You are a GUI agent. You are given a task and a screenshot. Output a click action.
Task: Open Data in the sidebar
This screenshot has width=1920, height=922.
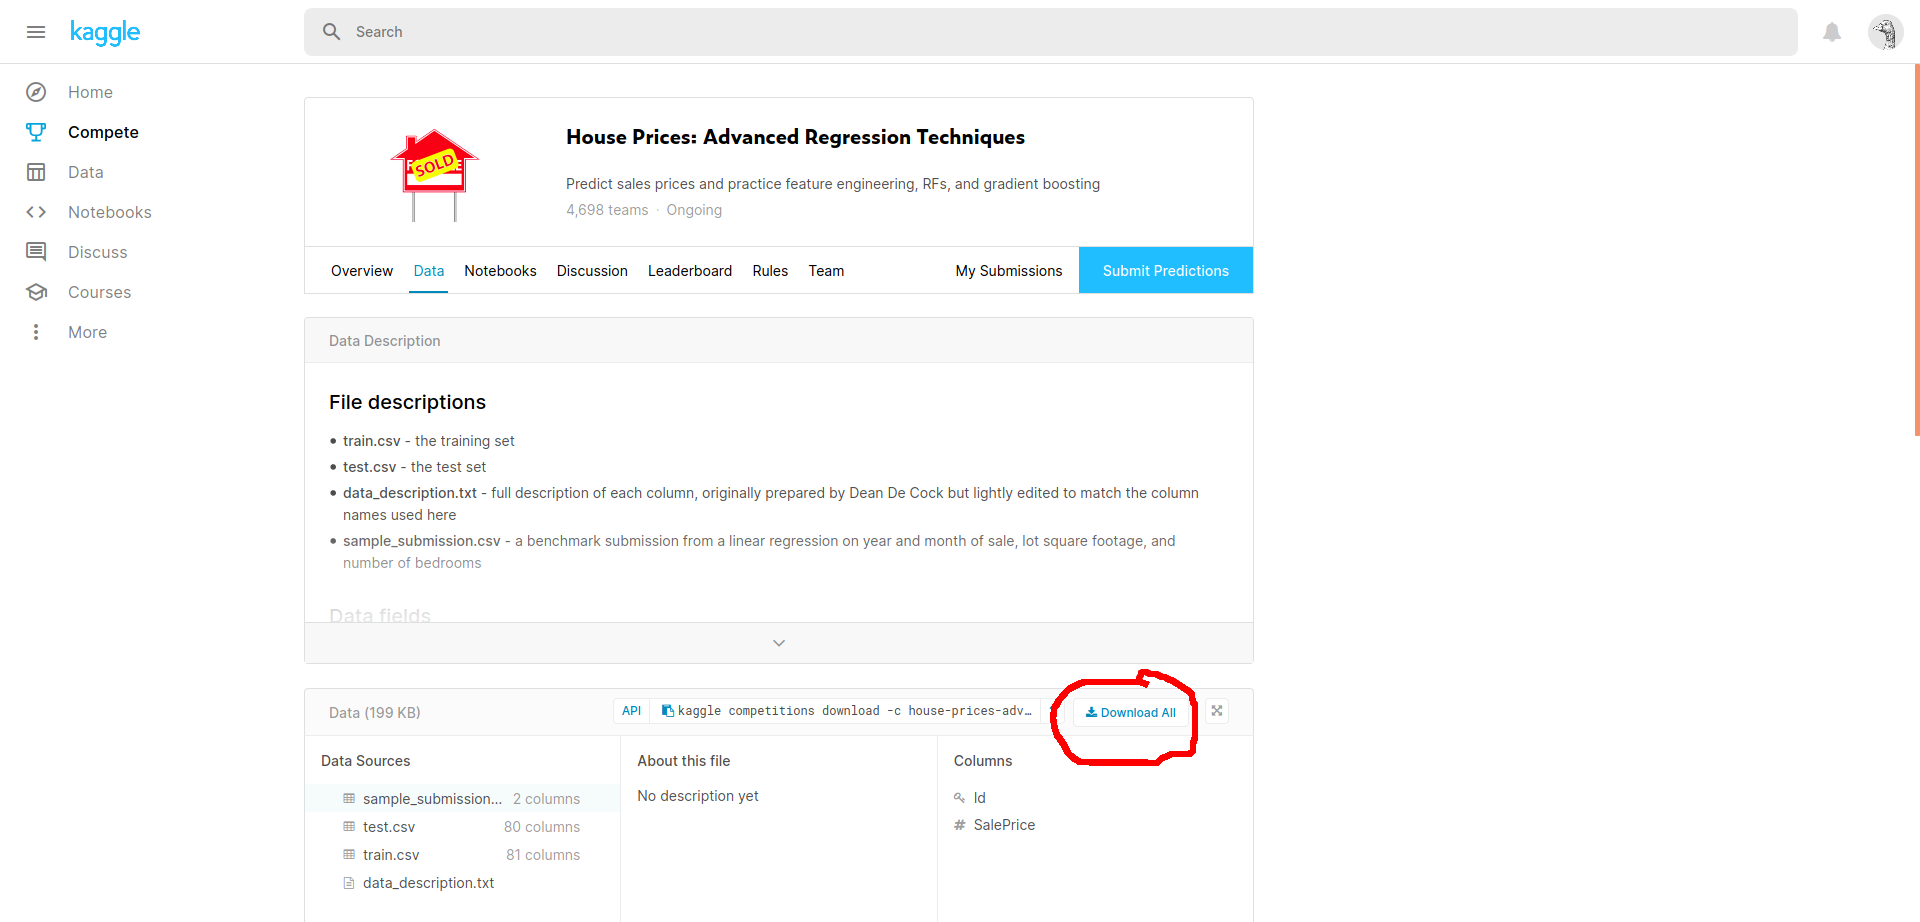(86, 172)
